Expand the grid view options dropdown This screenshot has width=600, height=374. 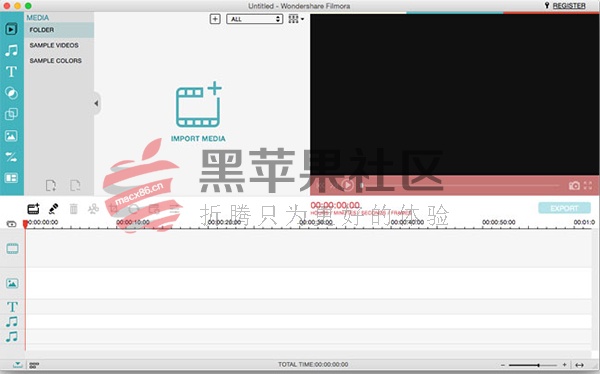(x=296, y=19)
